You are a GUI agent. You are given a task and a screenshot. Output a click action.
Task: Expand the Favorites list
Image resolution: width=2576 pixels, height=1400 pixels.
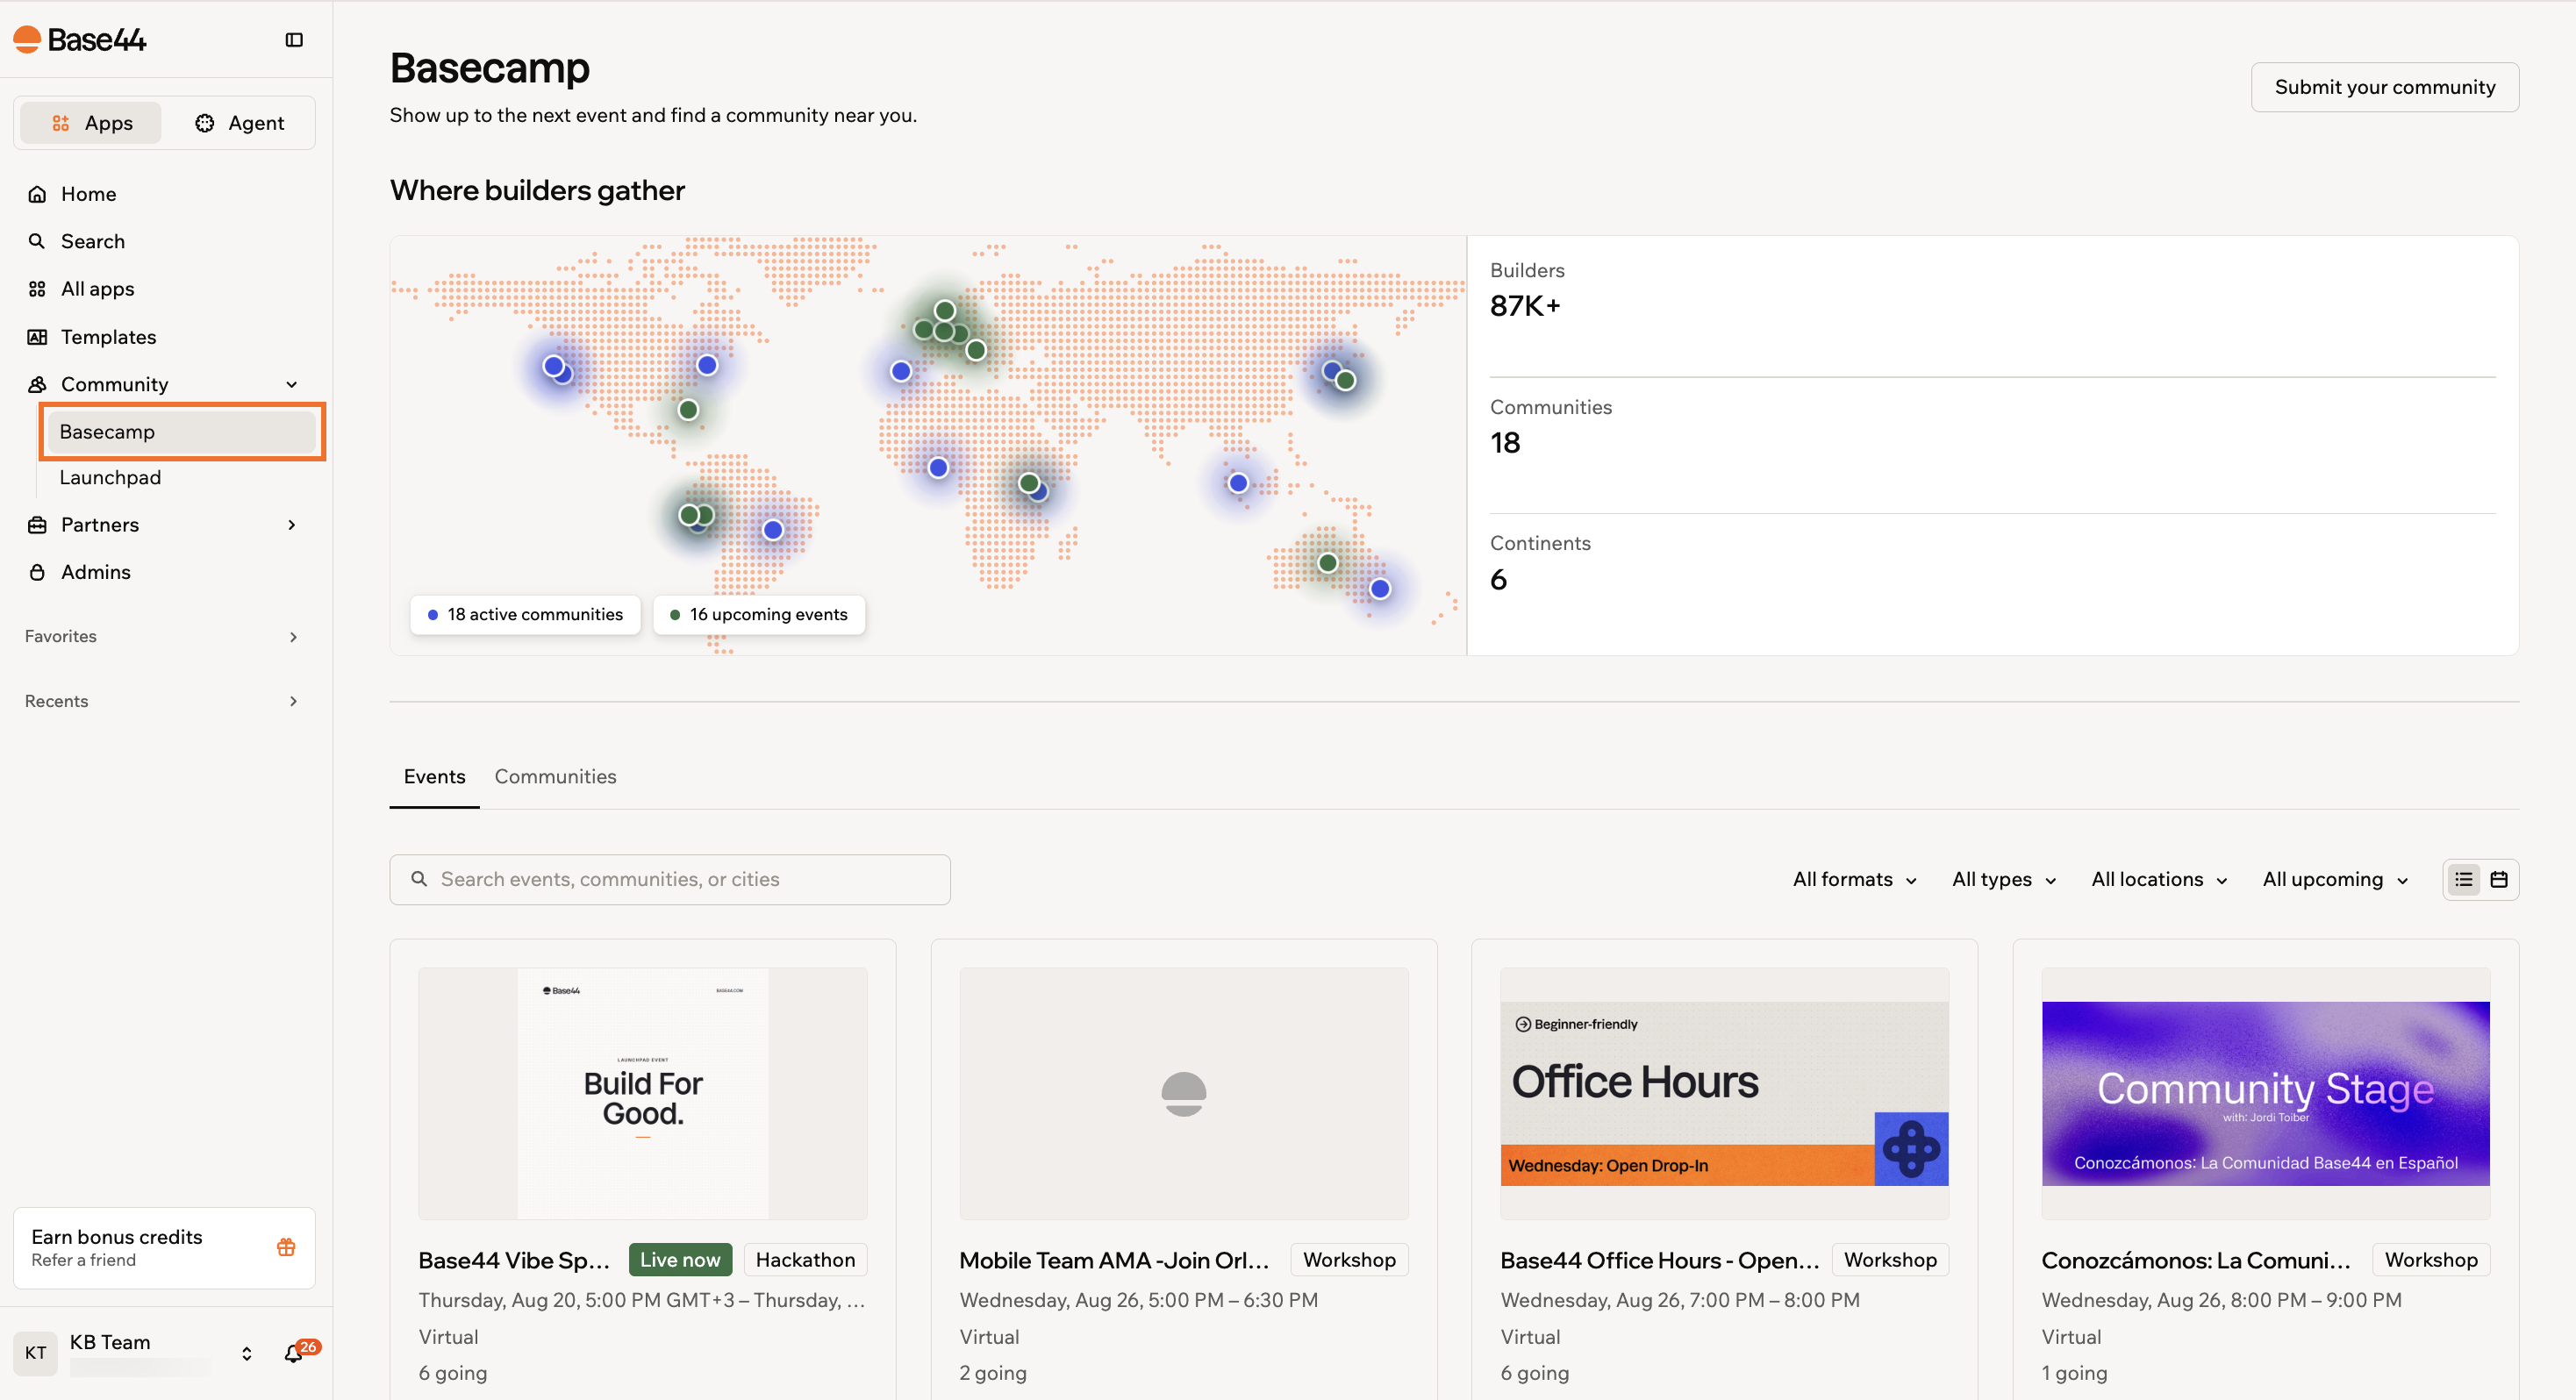tap(293, 637)
